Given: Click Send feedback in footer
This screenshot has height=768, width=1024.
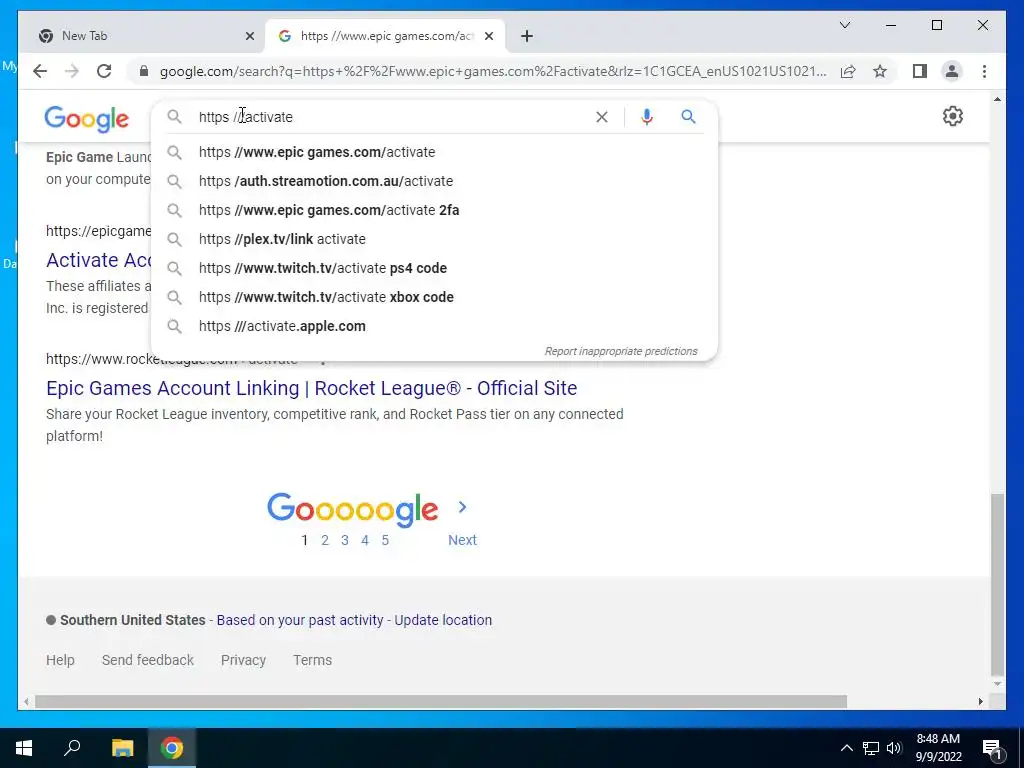Looking at the screenshot, I should [x=148, y=660].
